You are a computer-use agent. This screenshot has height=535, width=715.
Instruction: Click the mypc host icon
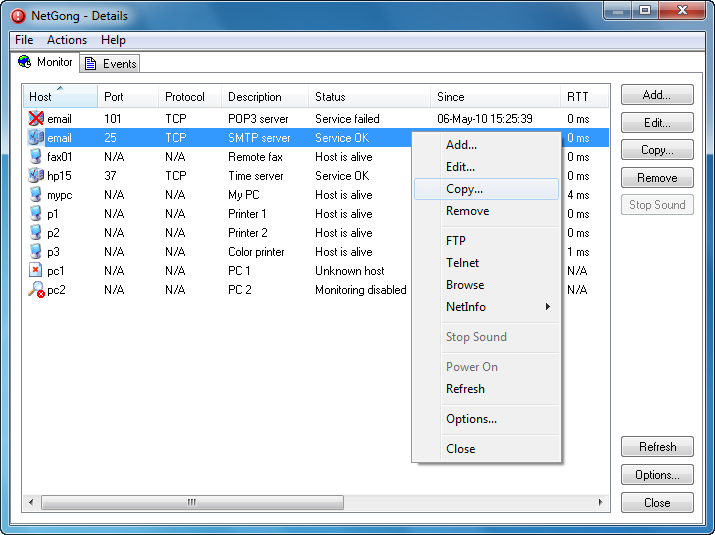tap(36, 195)
